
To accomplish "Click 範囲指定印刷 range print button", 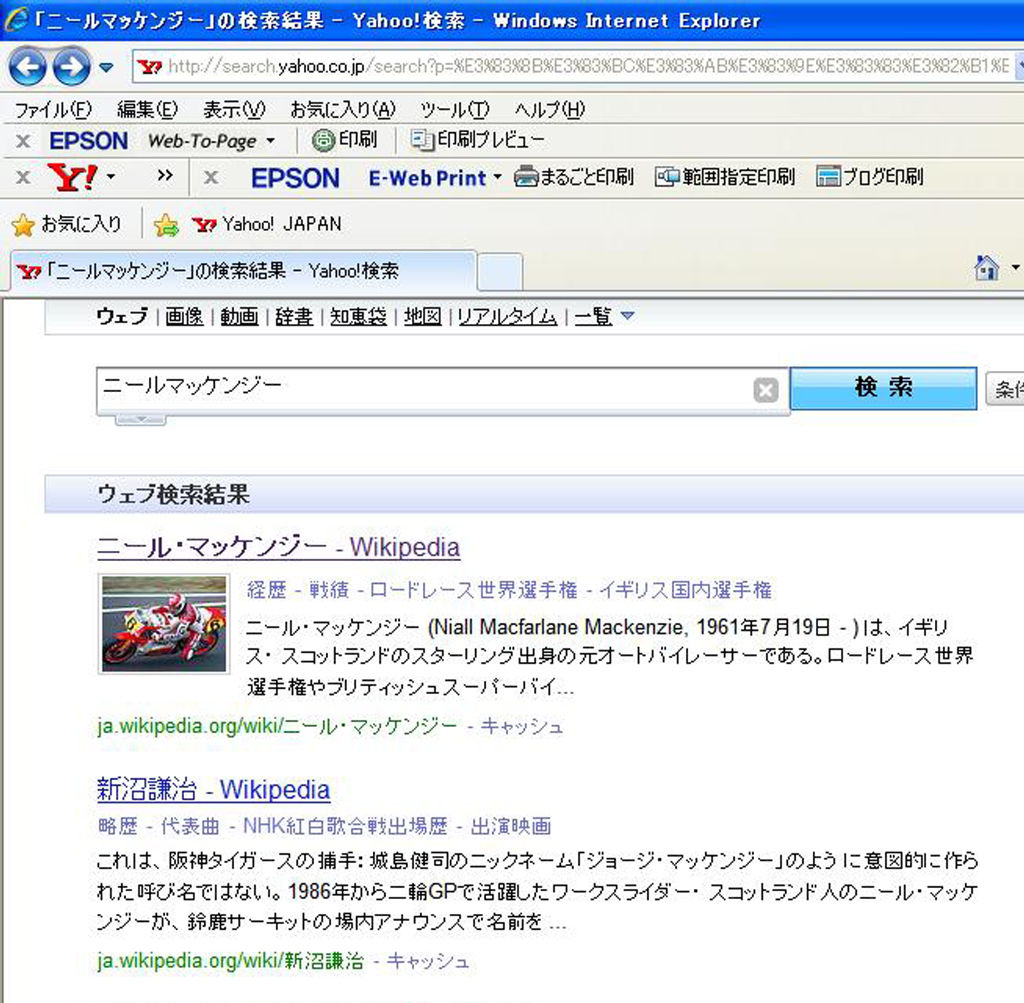I will coord(725,177).
